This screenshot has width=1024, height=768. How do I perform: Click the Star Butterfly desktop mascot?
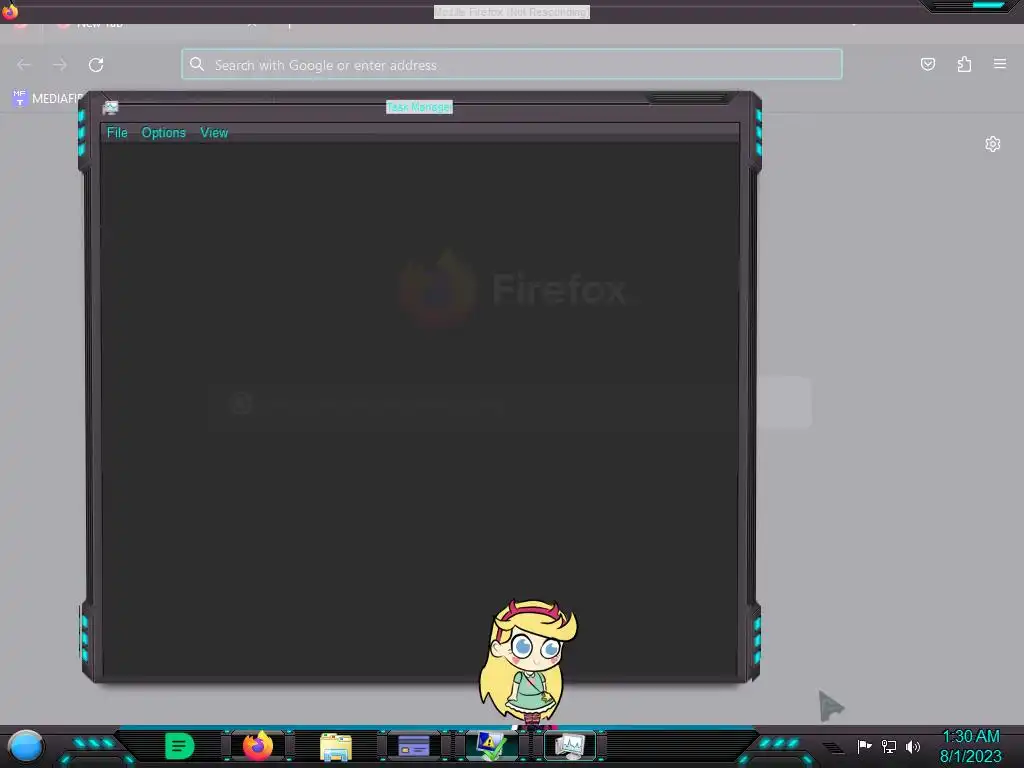tap(528, 663)
